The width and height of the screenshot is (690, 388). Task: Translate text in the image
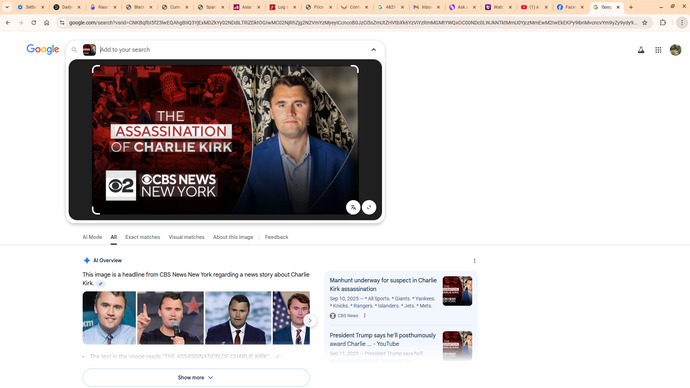(353, 207)
